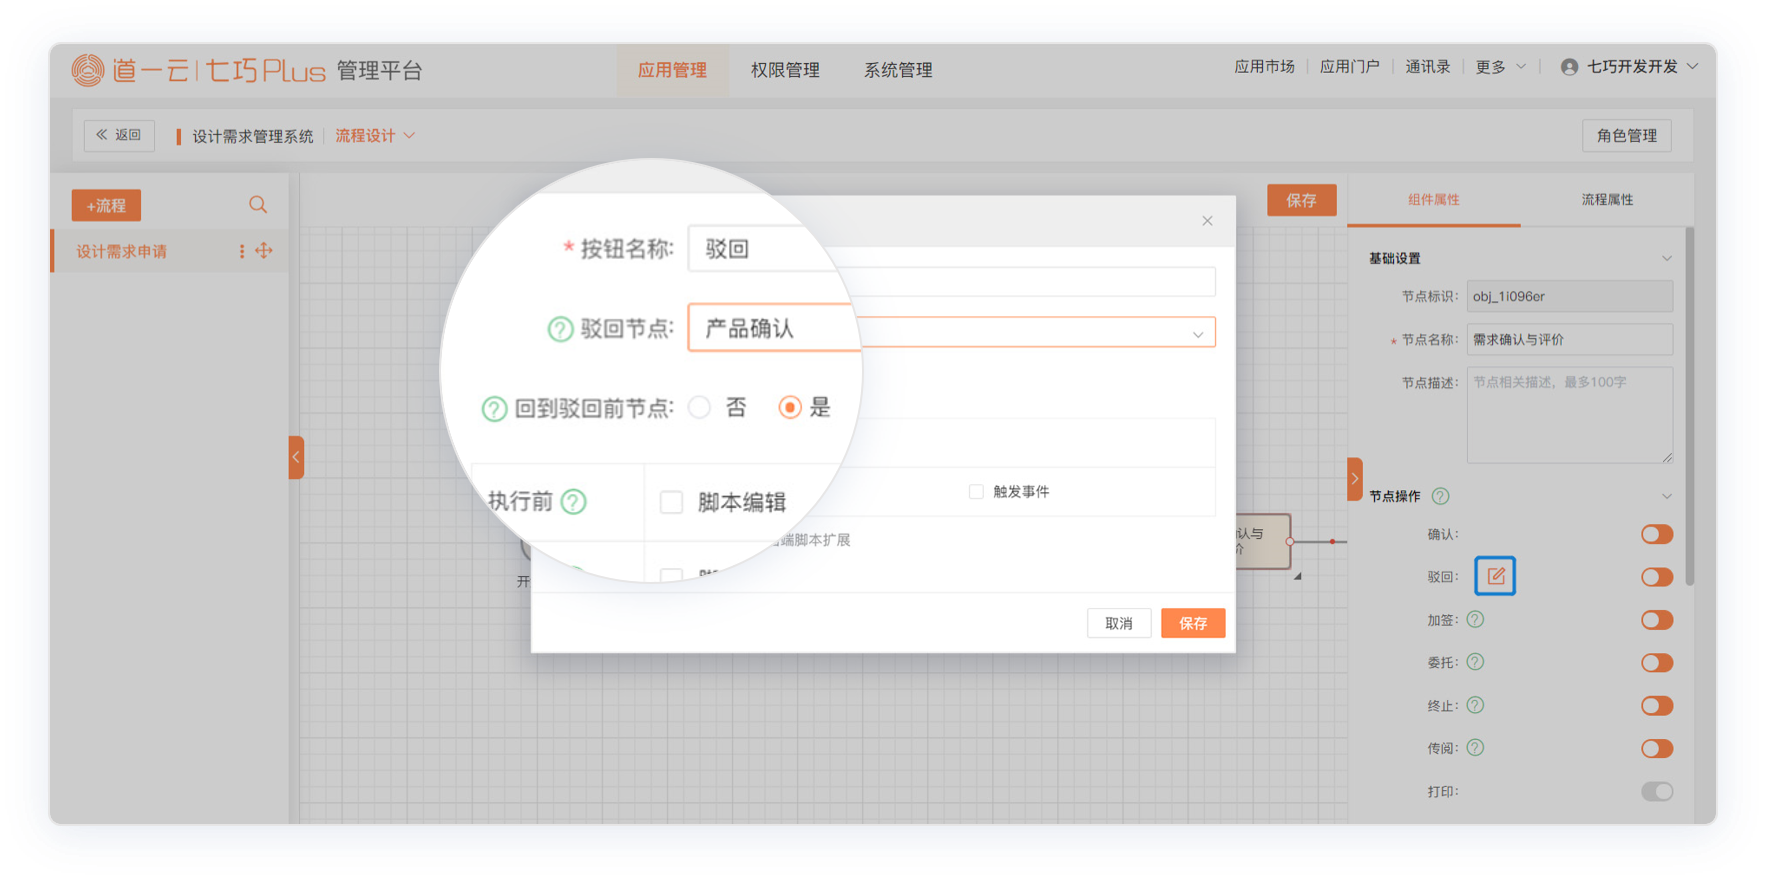The height and width of the screenshot is (881, 1766).
Task: Switch to the 流程属性 tab
Action: (1606, 200)
